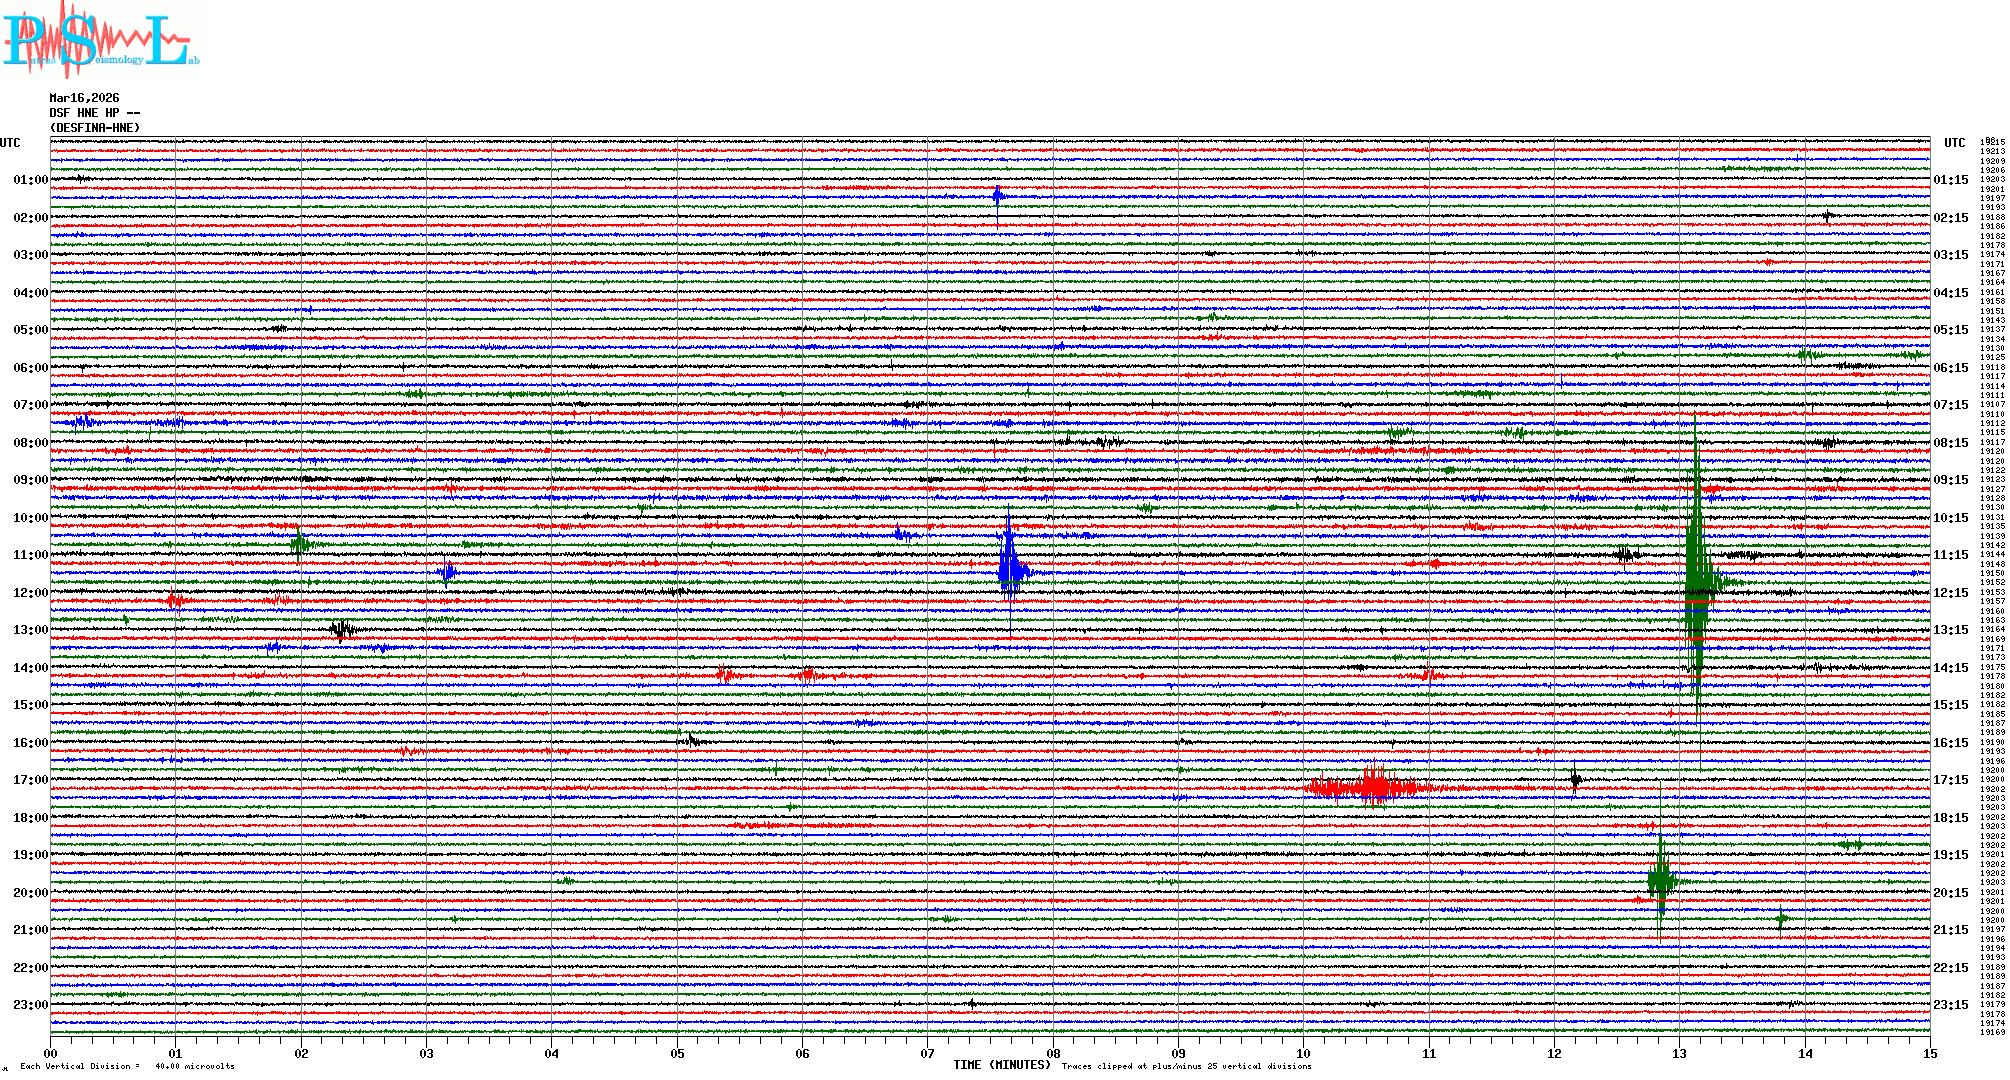
Task: Click the black event burst on 13:00 trace
Action: (342, 629)
